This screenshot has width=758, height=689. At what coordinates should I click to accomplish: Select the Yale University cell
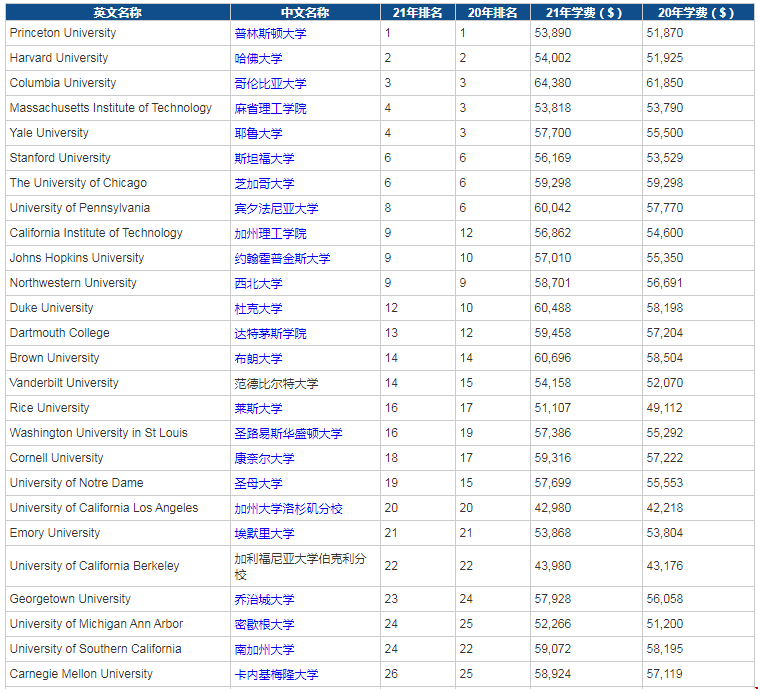pyautogui.click(x=118, y=133)
